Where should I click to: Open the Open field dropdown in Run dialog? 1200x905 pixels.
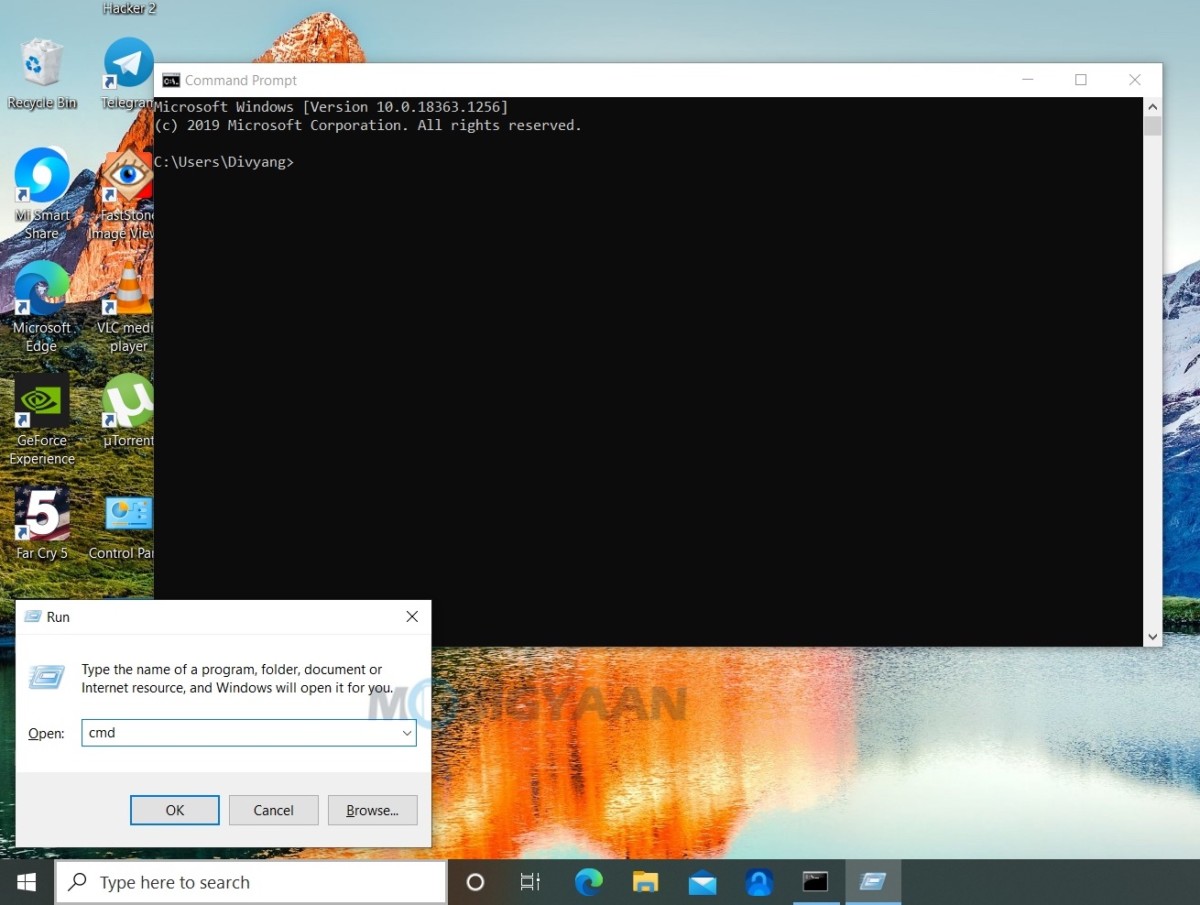pos(407,733)
